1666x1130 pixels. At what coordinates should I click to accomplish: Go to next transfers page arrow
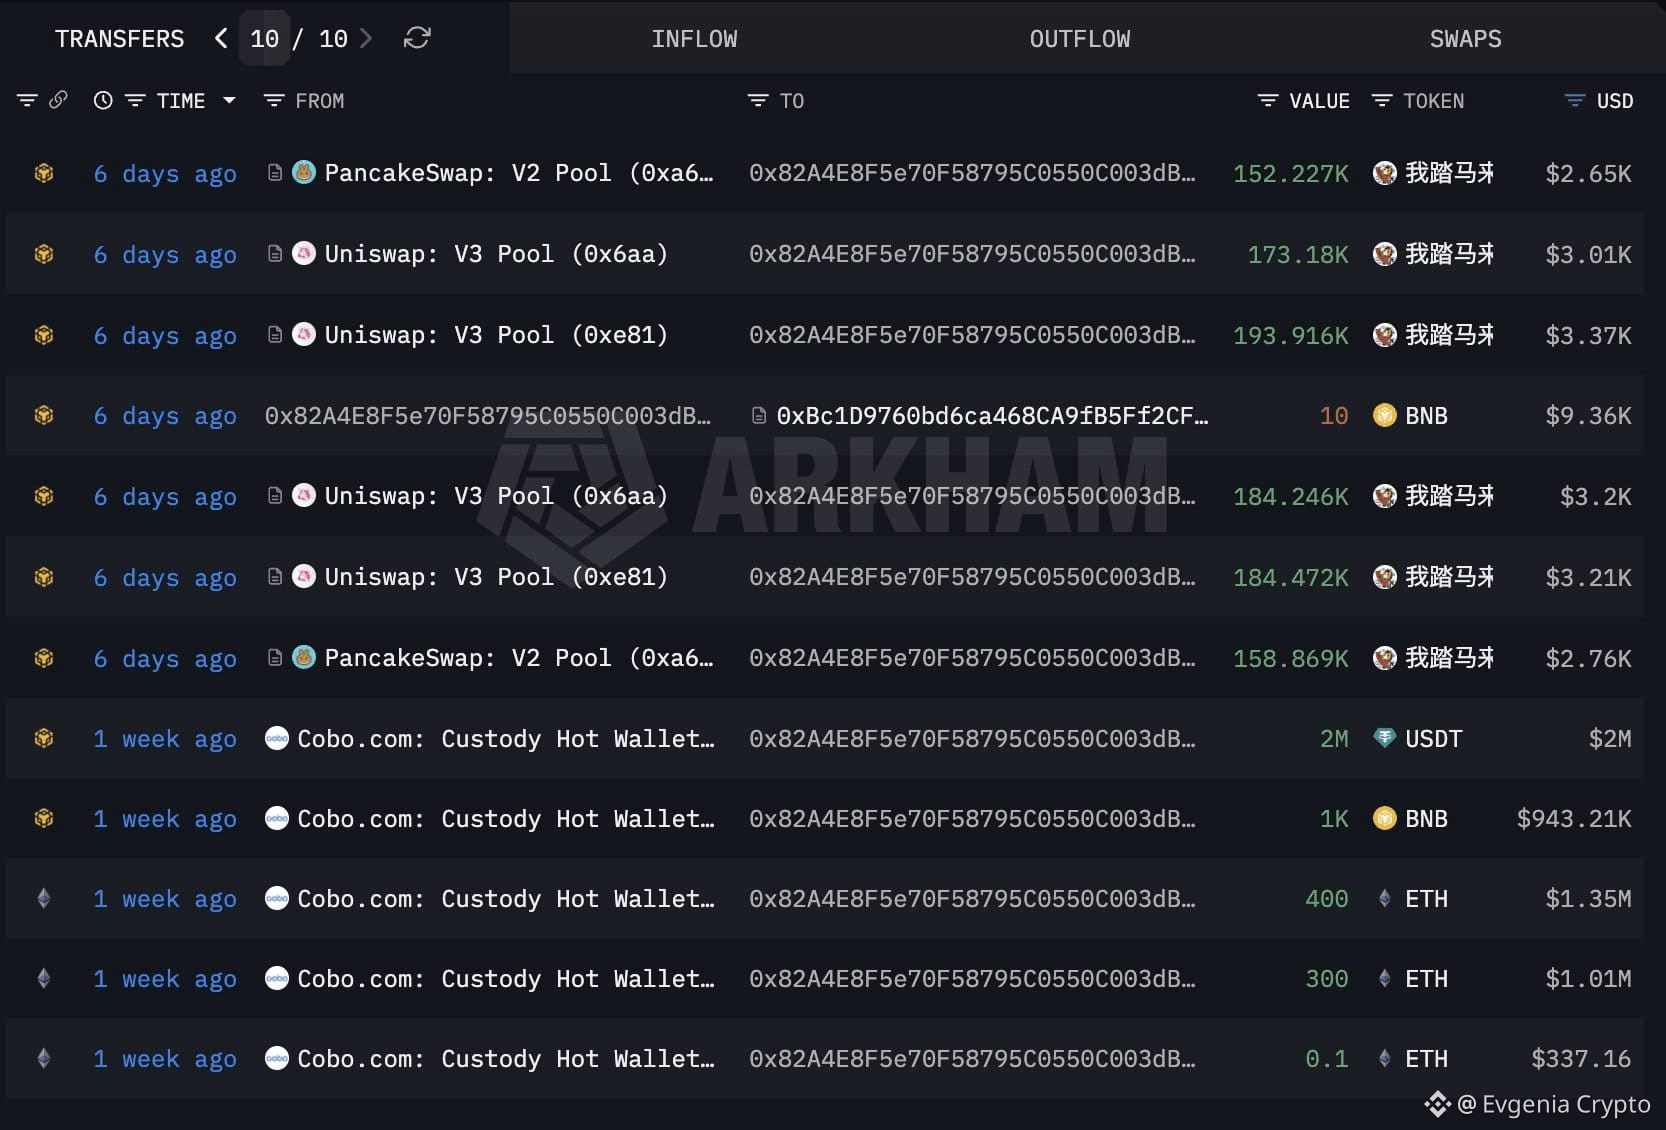pyautogui.click(x=366, y=38)
